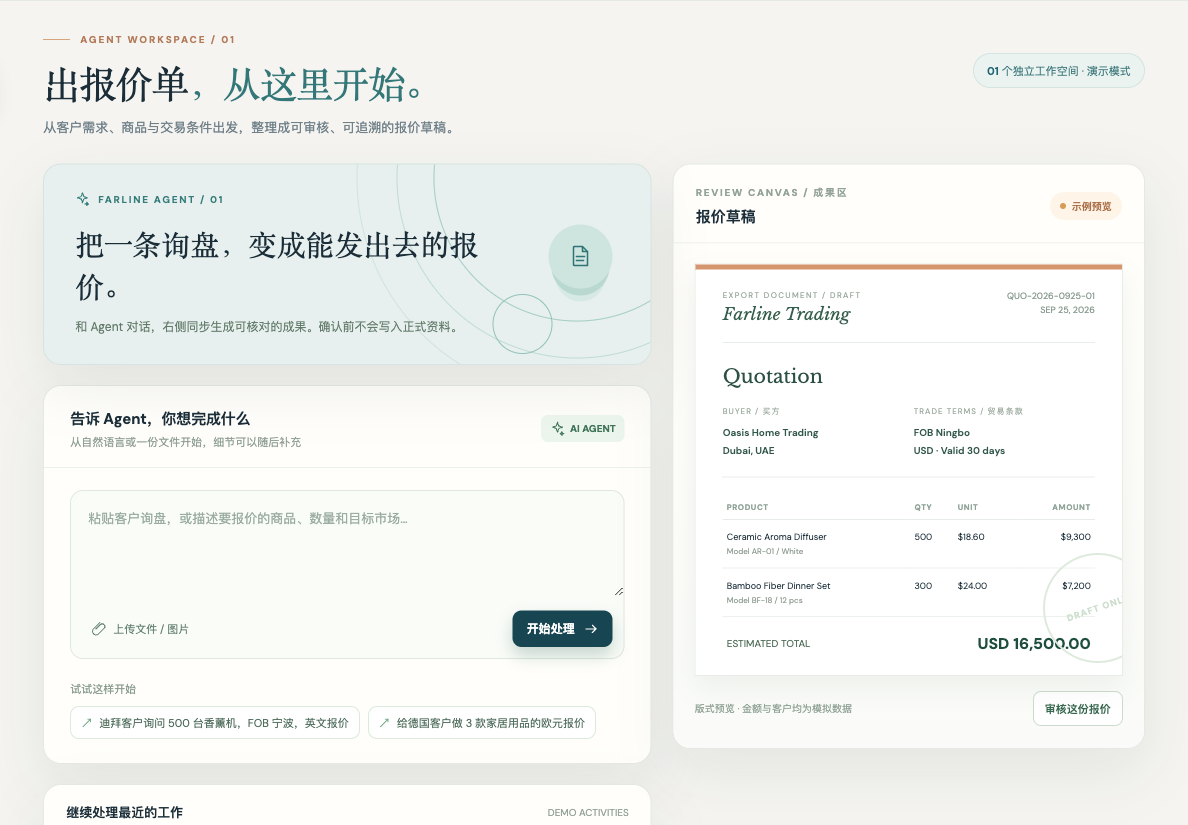The width and height of the screenshot is (1188, 825).
Task: Click the sparkle icon inside AI AGENT badge
Action: 558,429
